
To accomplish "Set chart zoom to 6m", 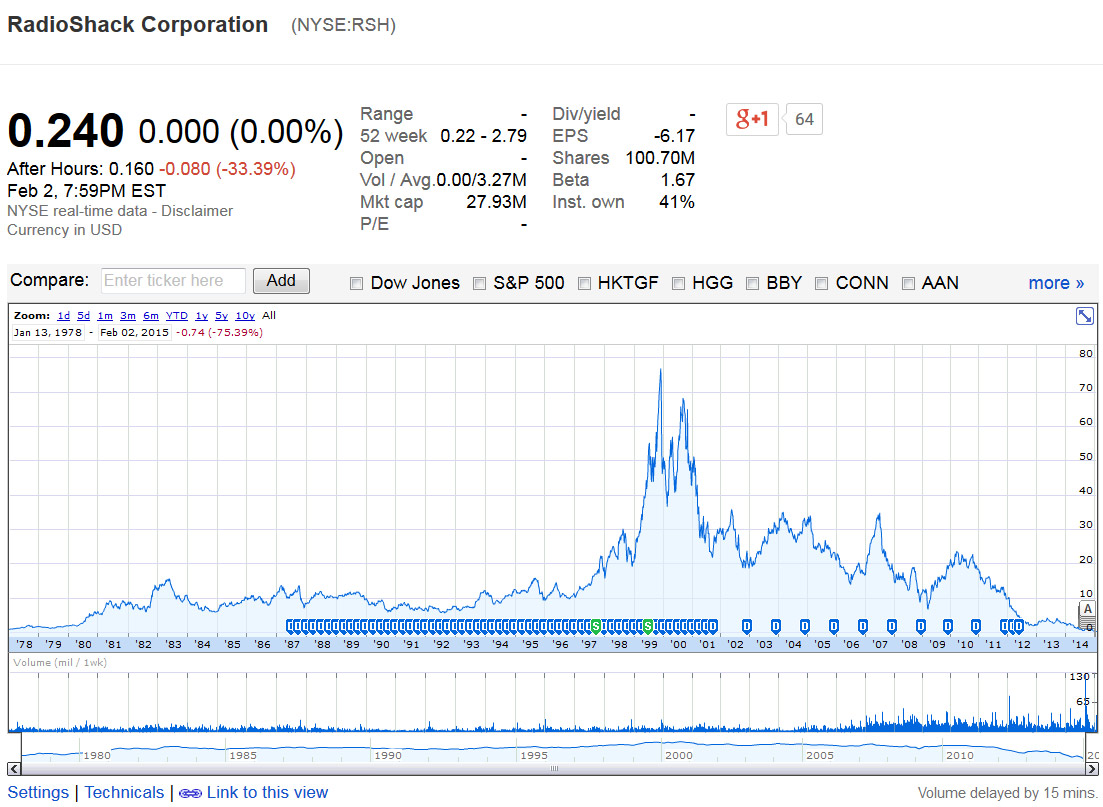I will point(151,316).
